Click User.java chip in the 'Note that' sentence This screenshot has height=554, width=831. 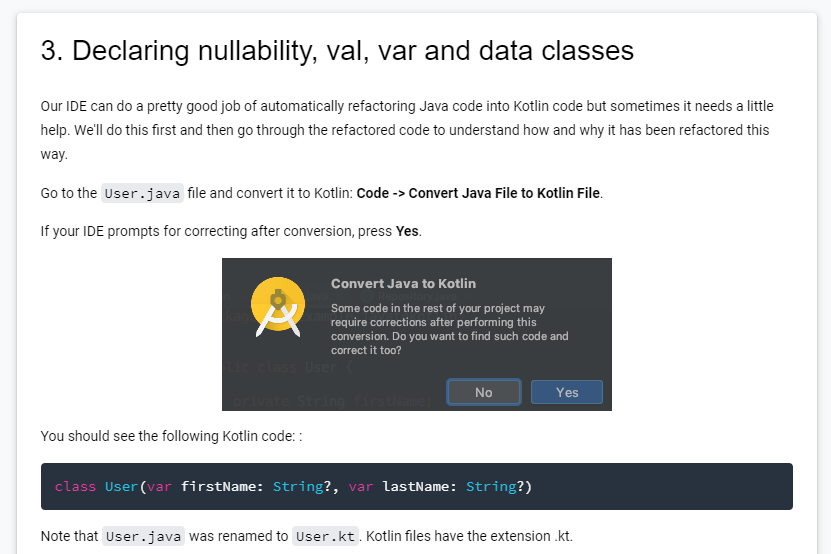click(x=143, y=537)
